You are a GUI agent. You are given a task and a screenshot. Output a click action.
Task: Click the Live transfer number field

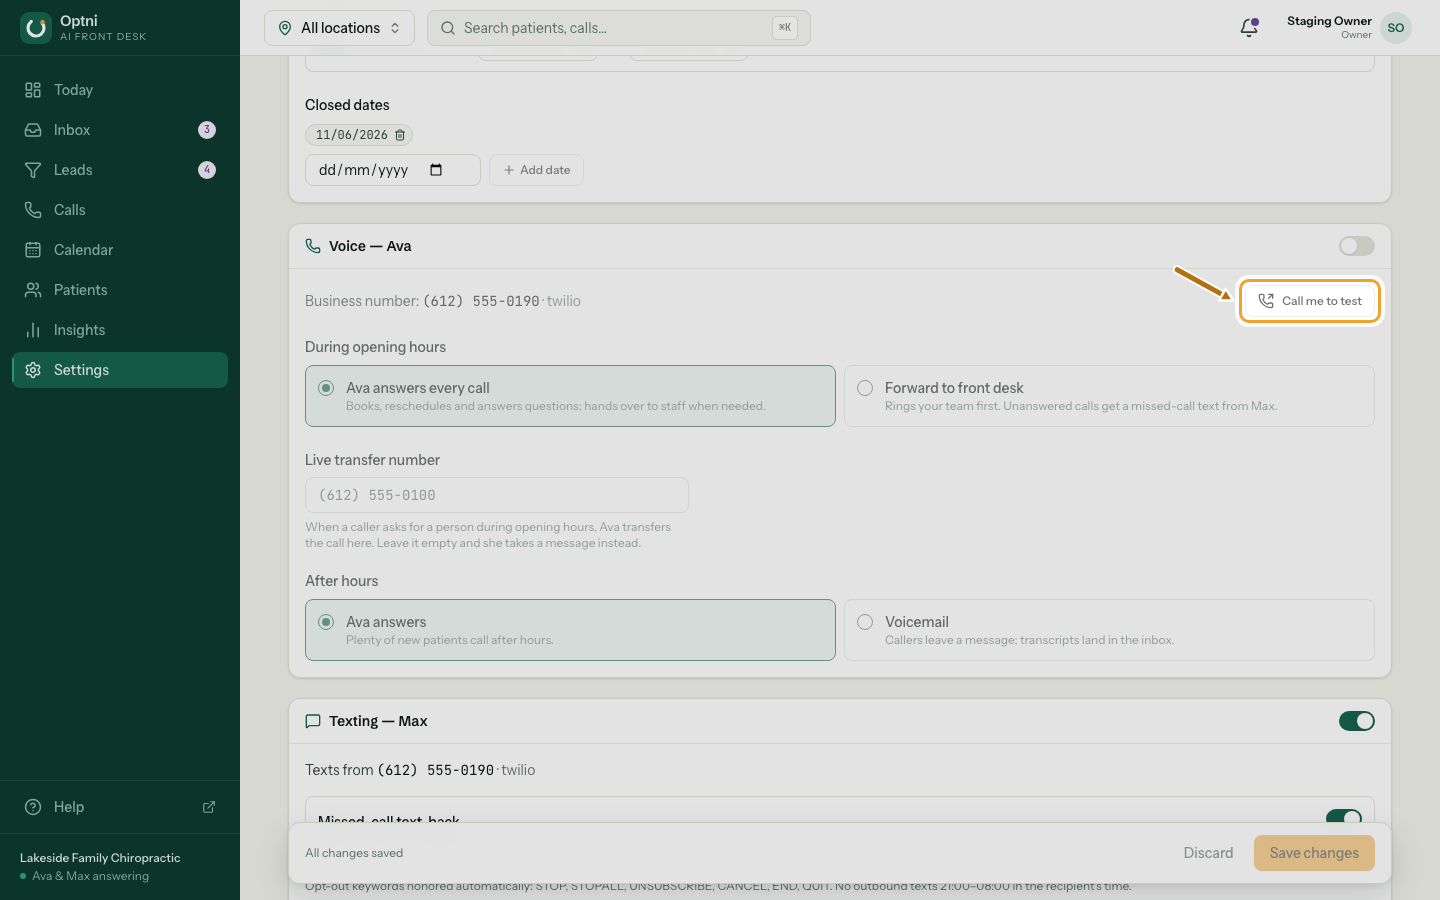[x=497, y=495]
